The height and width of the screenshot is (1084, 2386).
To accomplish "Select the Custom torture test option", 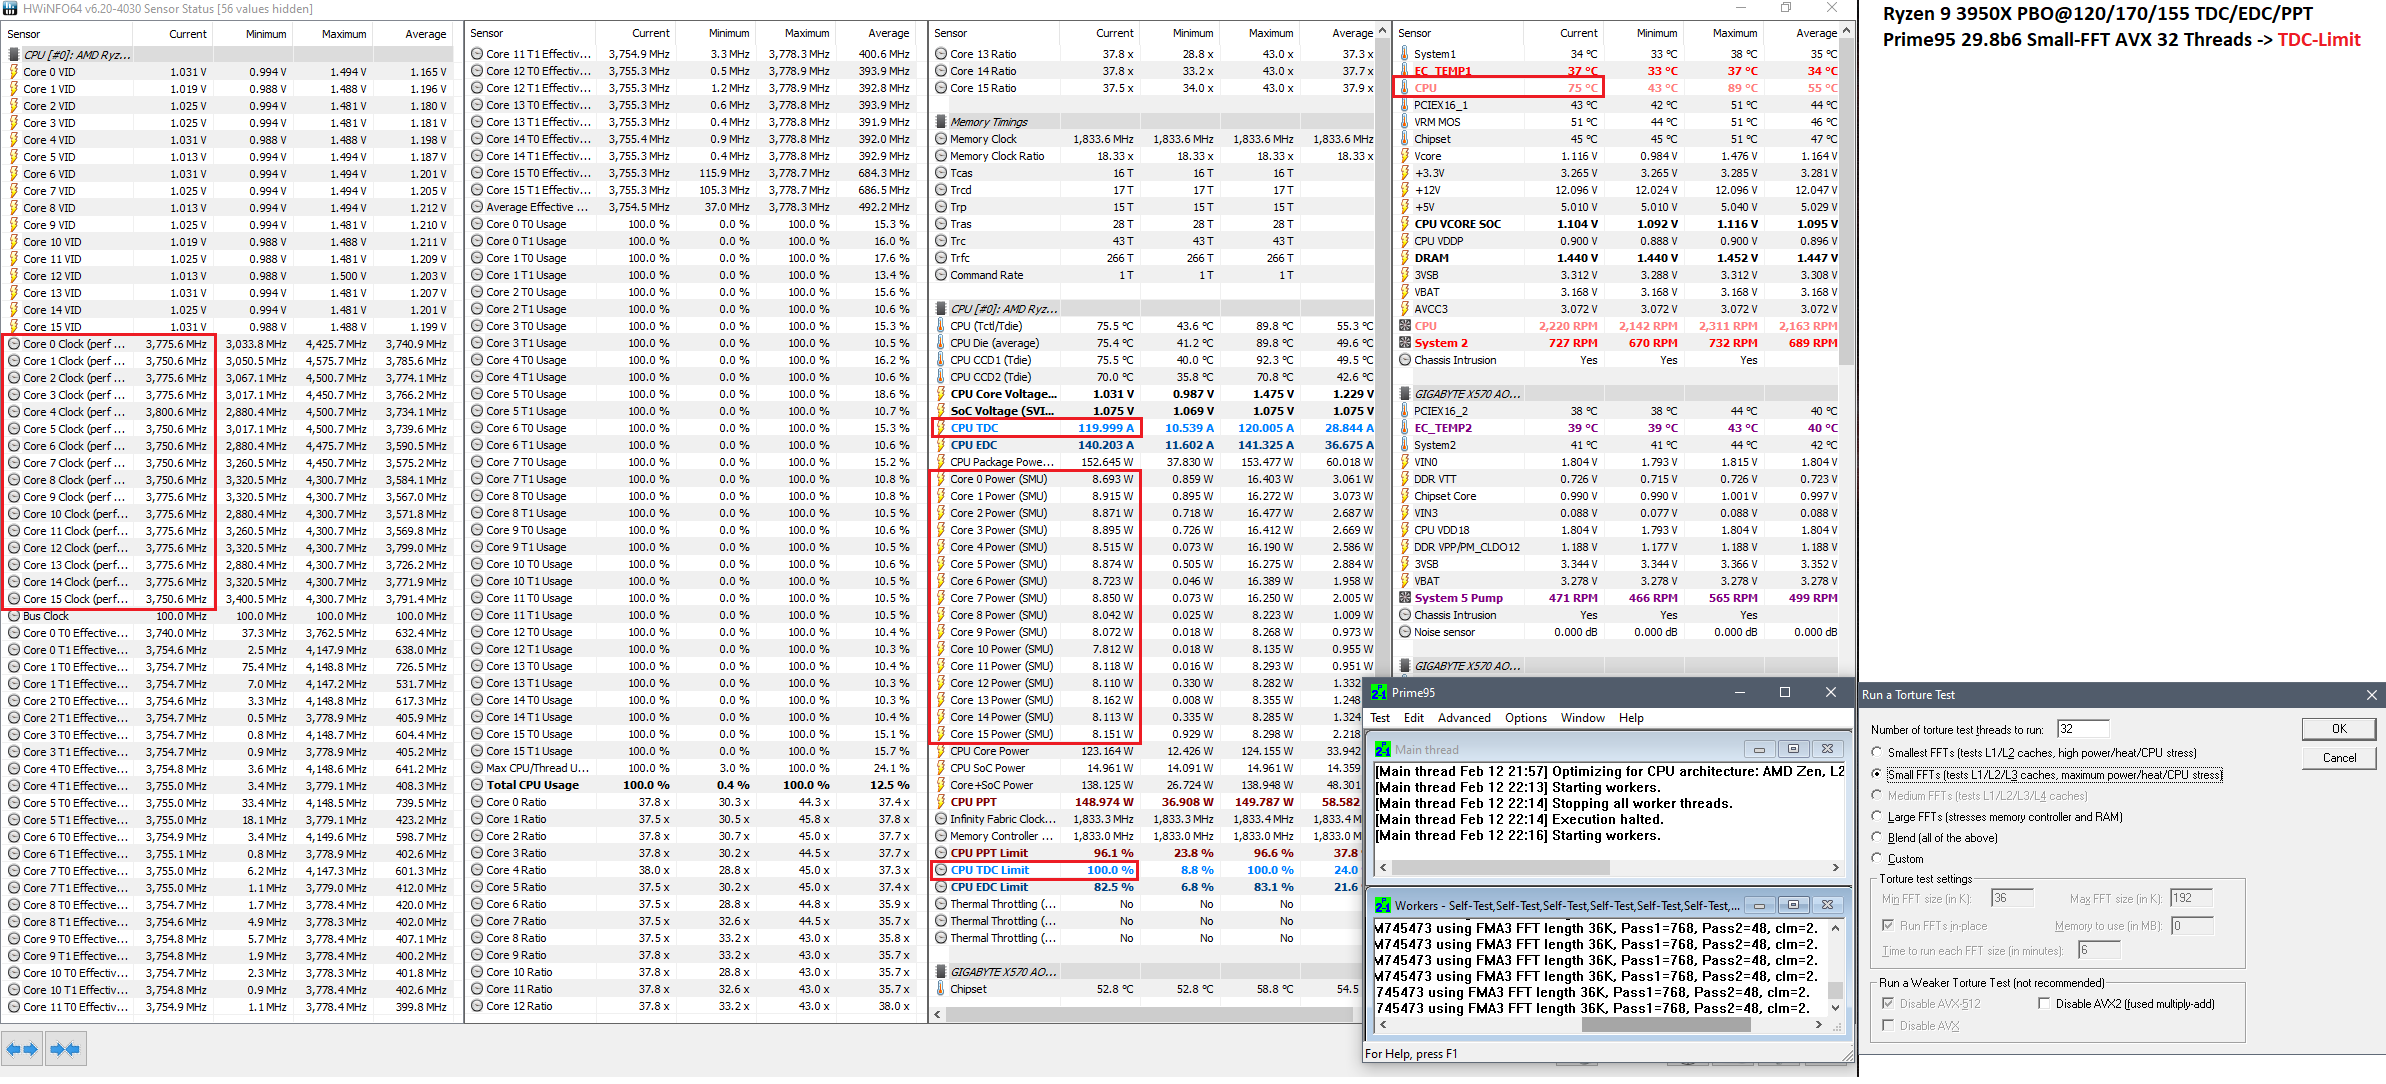I will pyautogui.click(x=1877, y=858).
